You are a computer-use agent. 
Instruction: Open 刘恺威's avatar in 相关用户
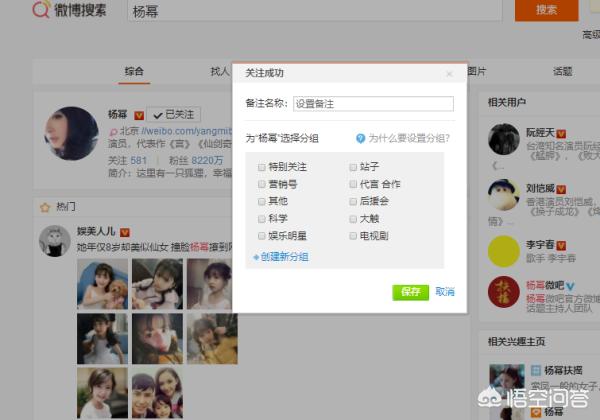pyautogui.click(x=504, y=195)
